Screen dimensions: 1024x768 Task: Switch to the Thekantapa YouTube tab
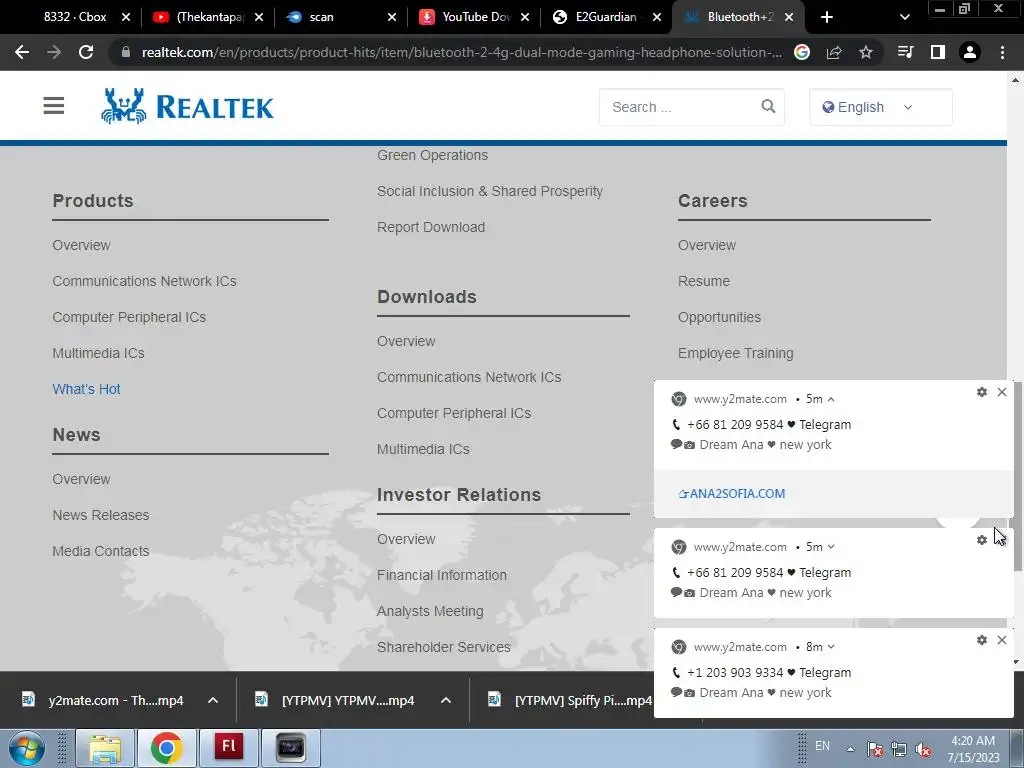[209, 17]
